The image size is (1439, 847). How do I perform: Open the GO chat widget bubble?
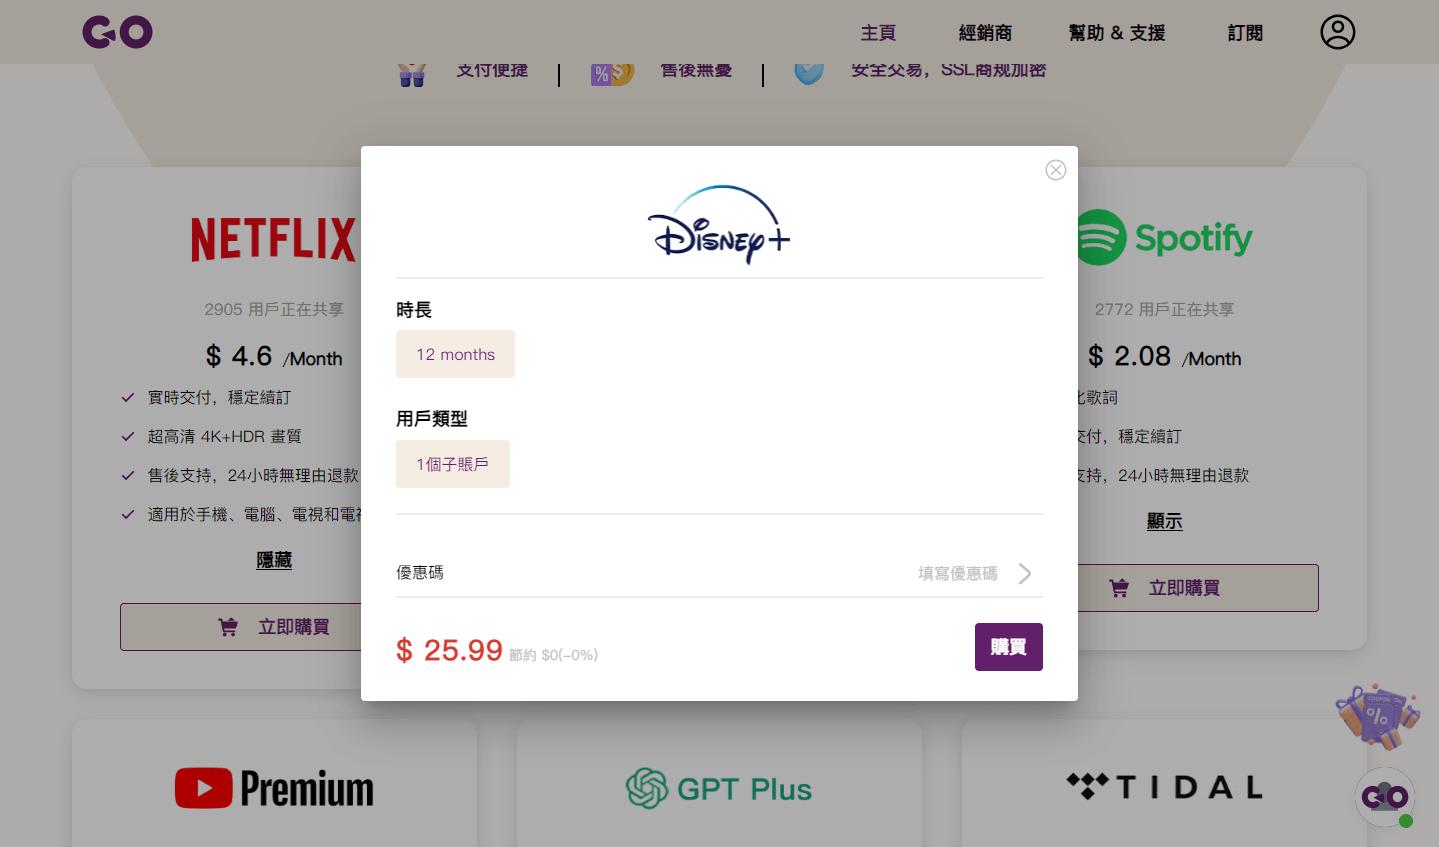click(1385, 797)
